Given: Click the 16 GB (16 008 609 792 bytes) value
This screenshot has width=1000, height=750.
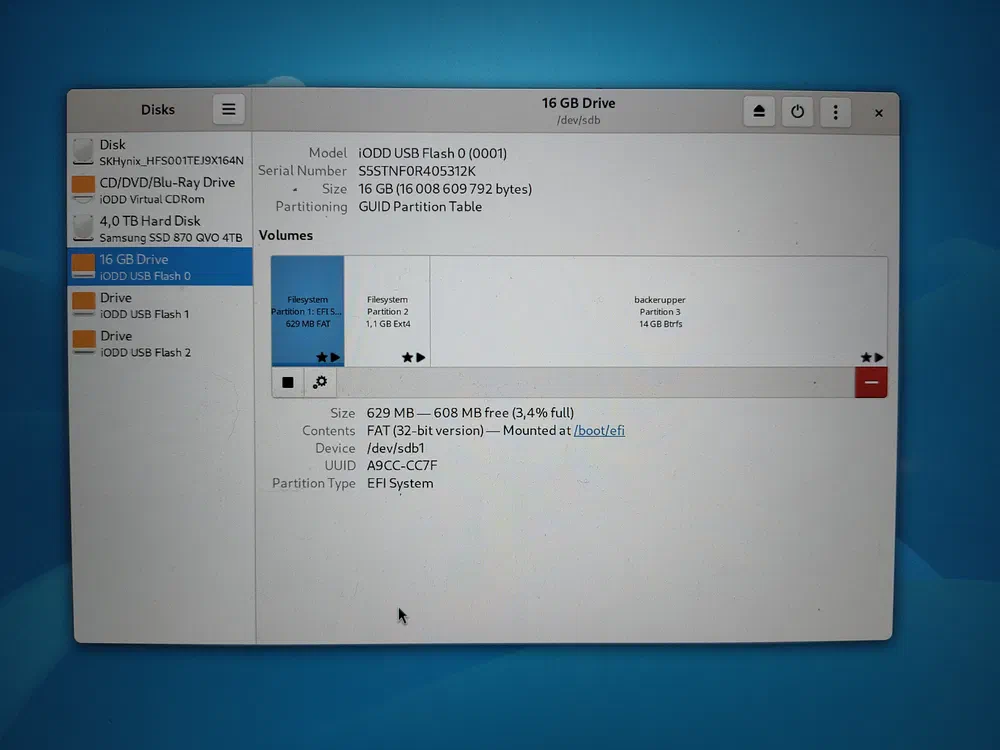Looking at the screenshot, I should [445, 189].
